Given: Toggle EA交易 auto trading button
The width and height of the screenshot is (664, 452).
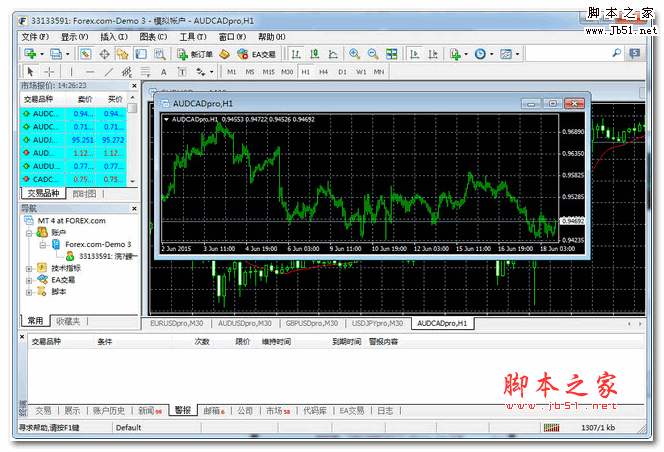Looking at the screenshot, I should click(x=256, y=54).
